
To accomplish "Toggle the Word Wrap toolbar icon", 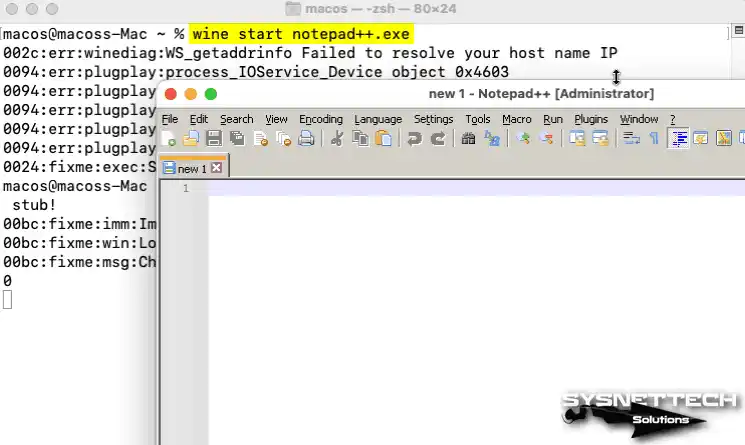I will coord(631,139).
